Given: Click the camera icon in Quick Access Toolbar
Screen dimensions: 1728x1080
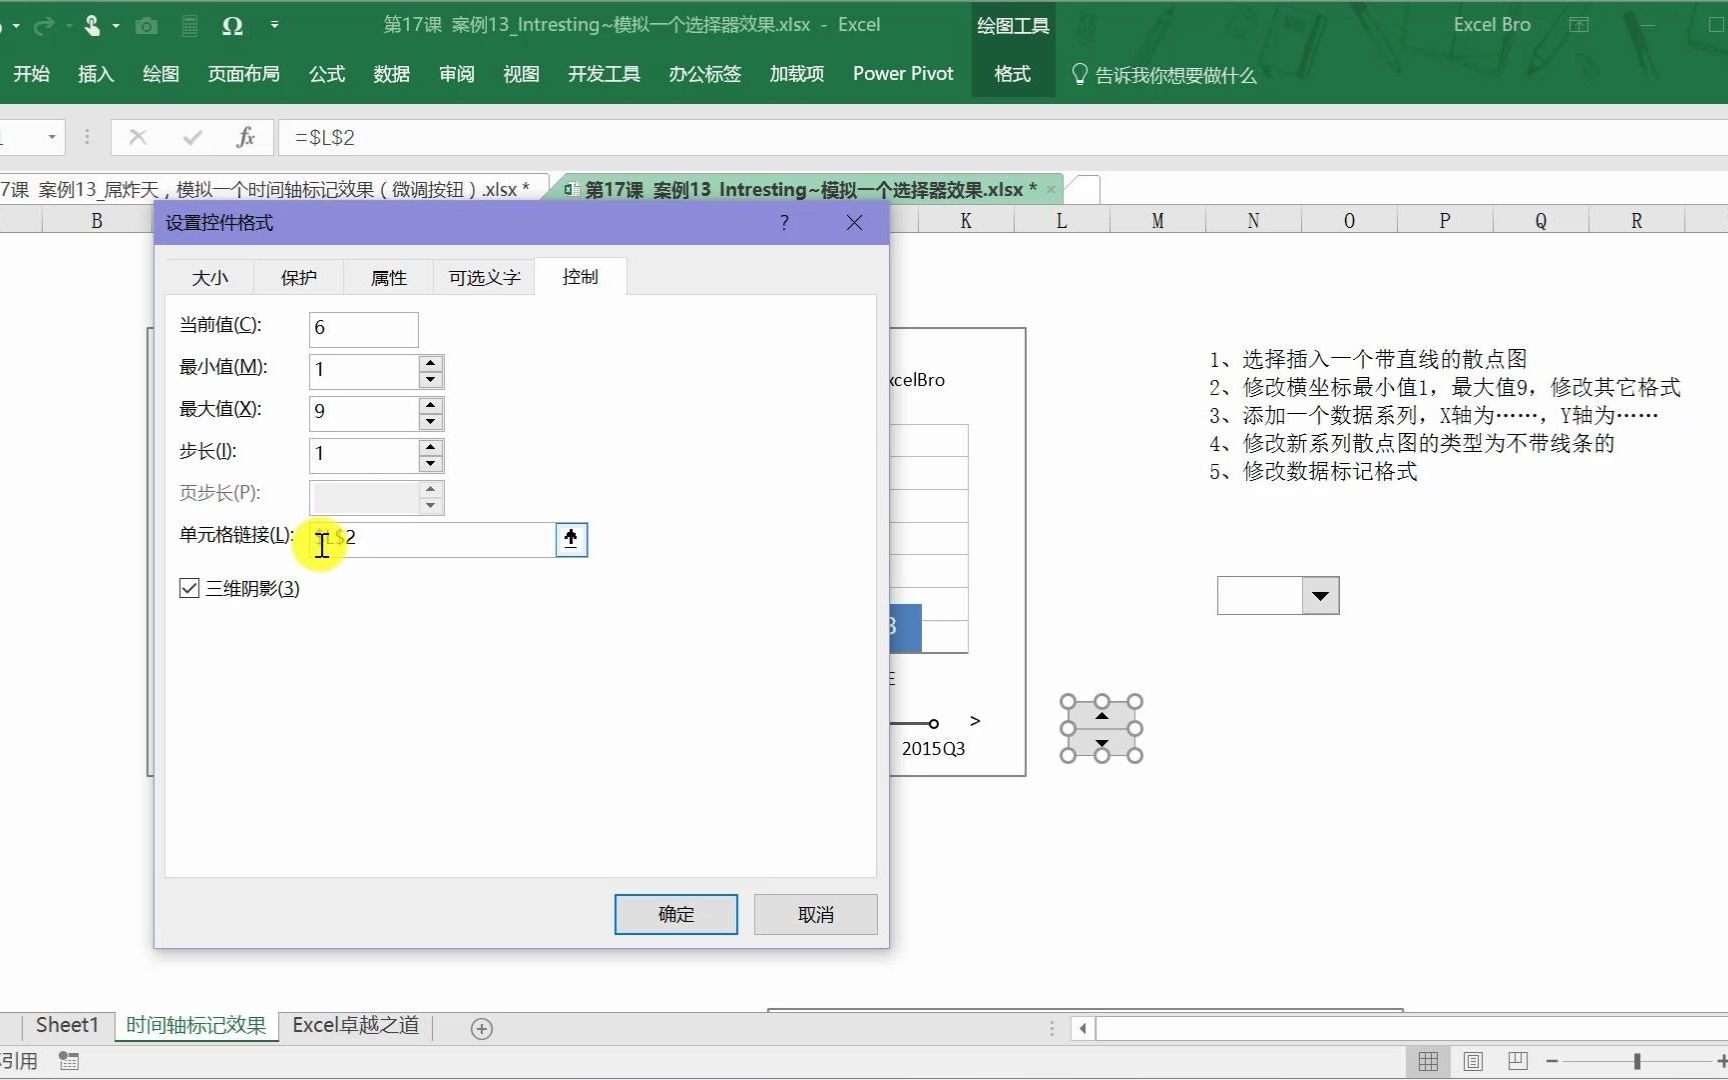Looking at the screenshot, I should (147, 26).
